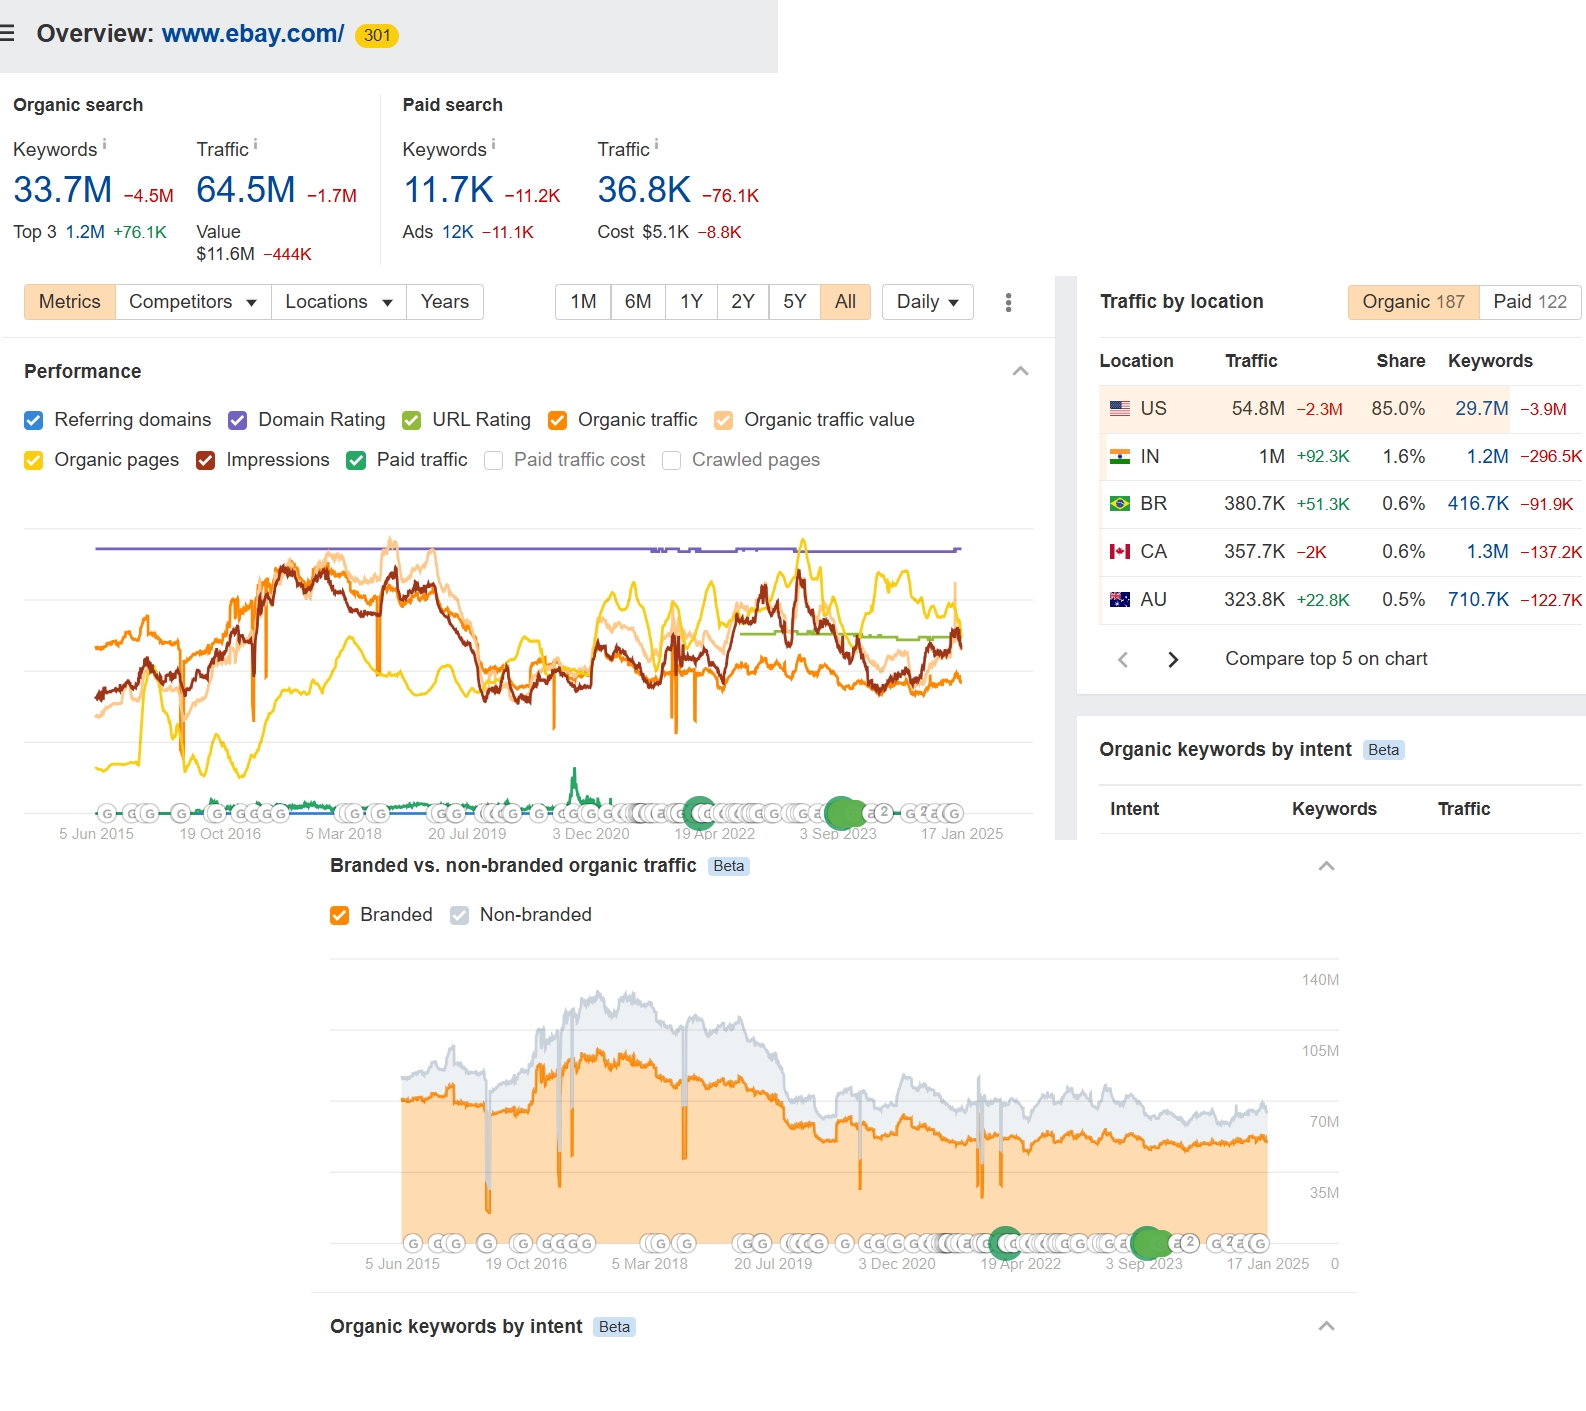
Task: Select the Years tab
Action: (x=444, y=302)
